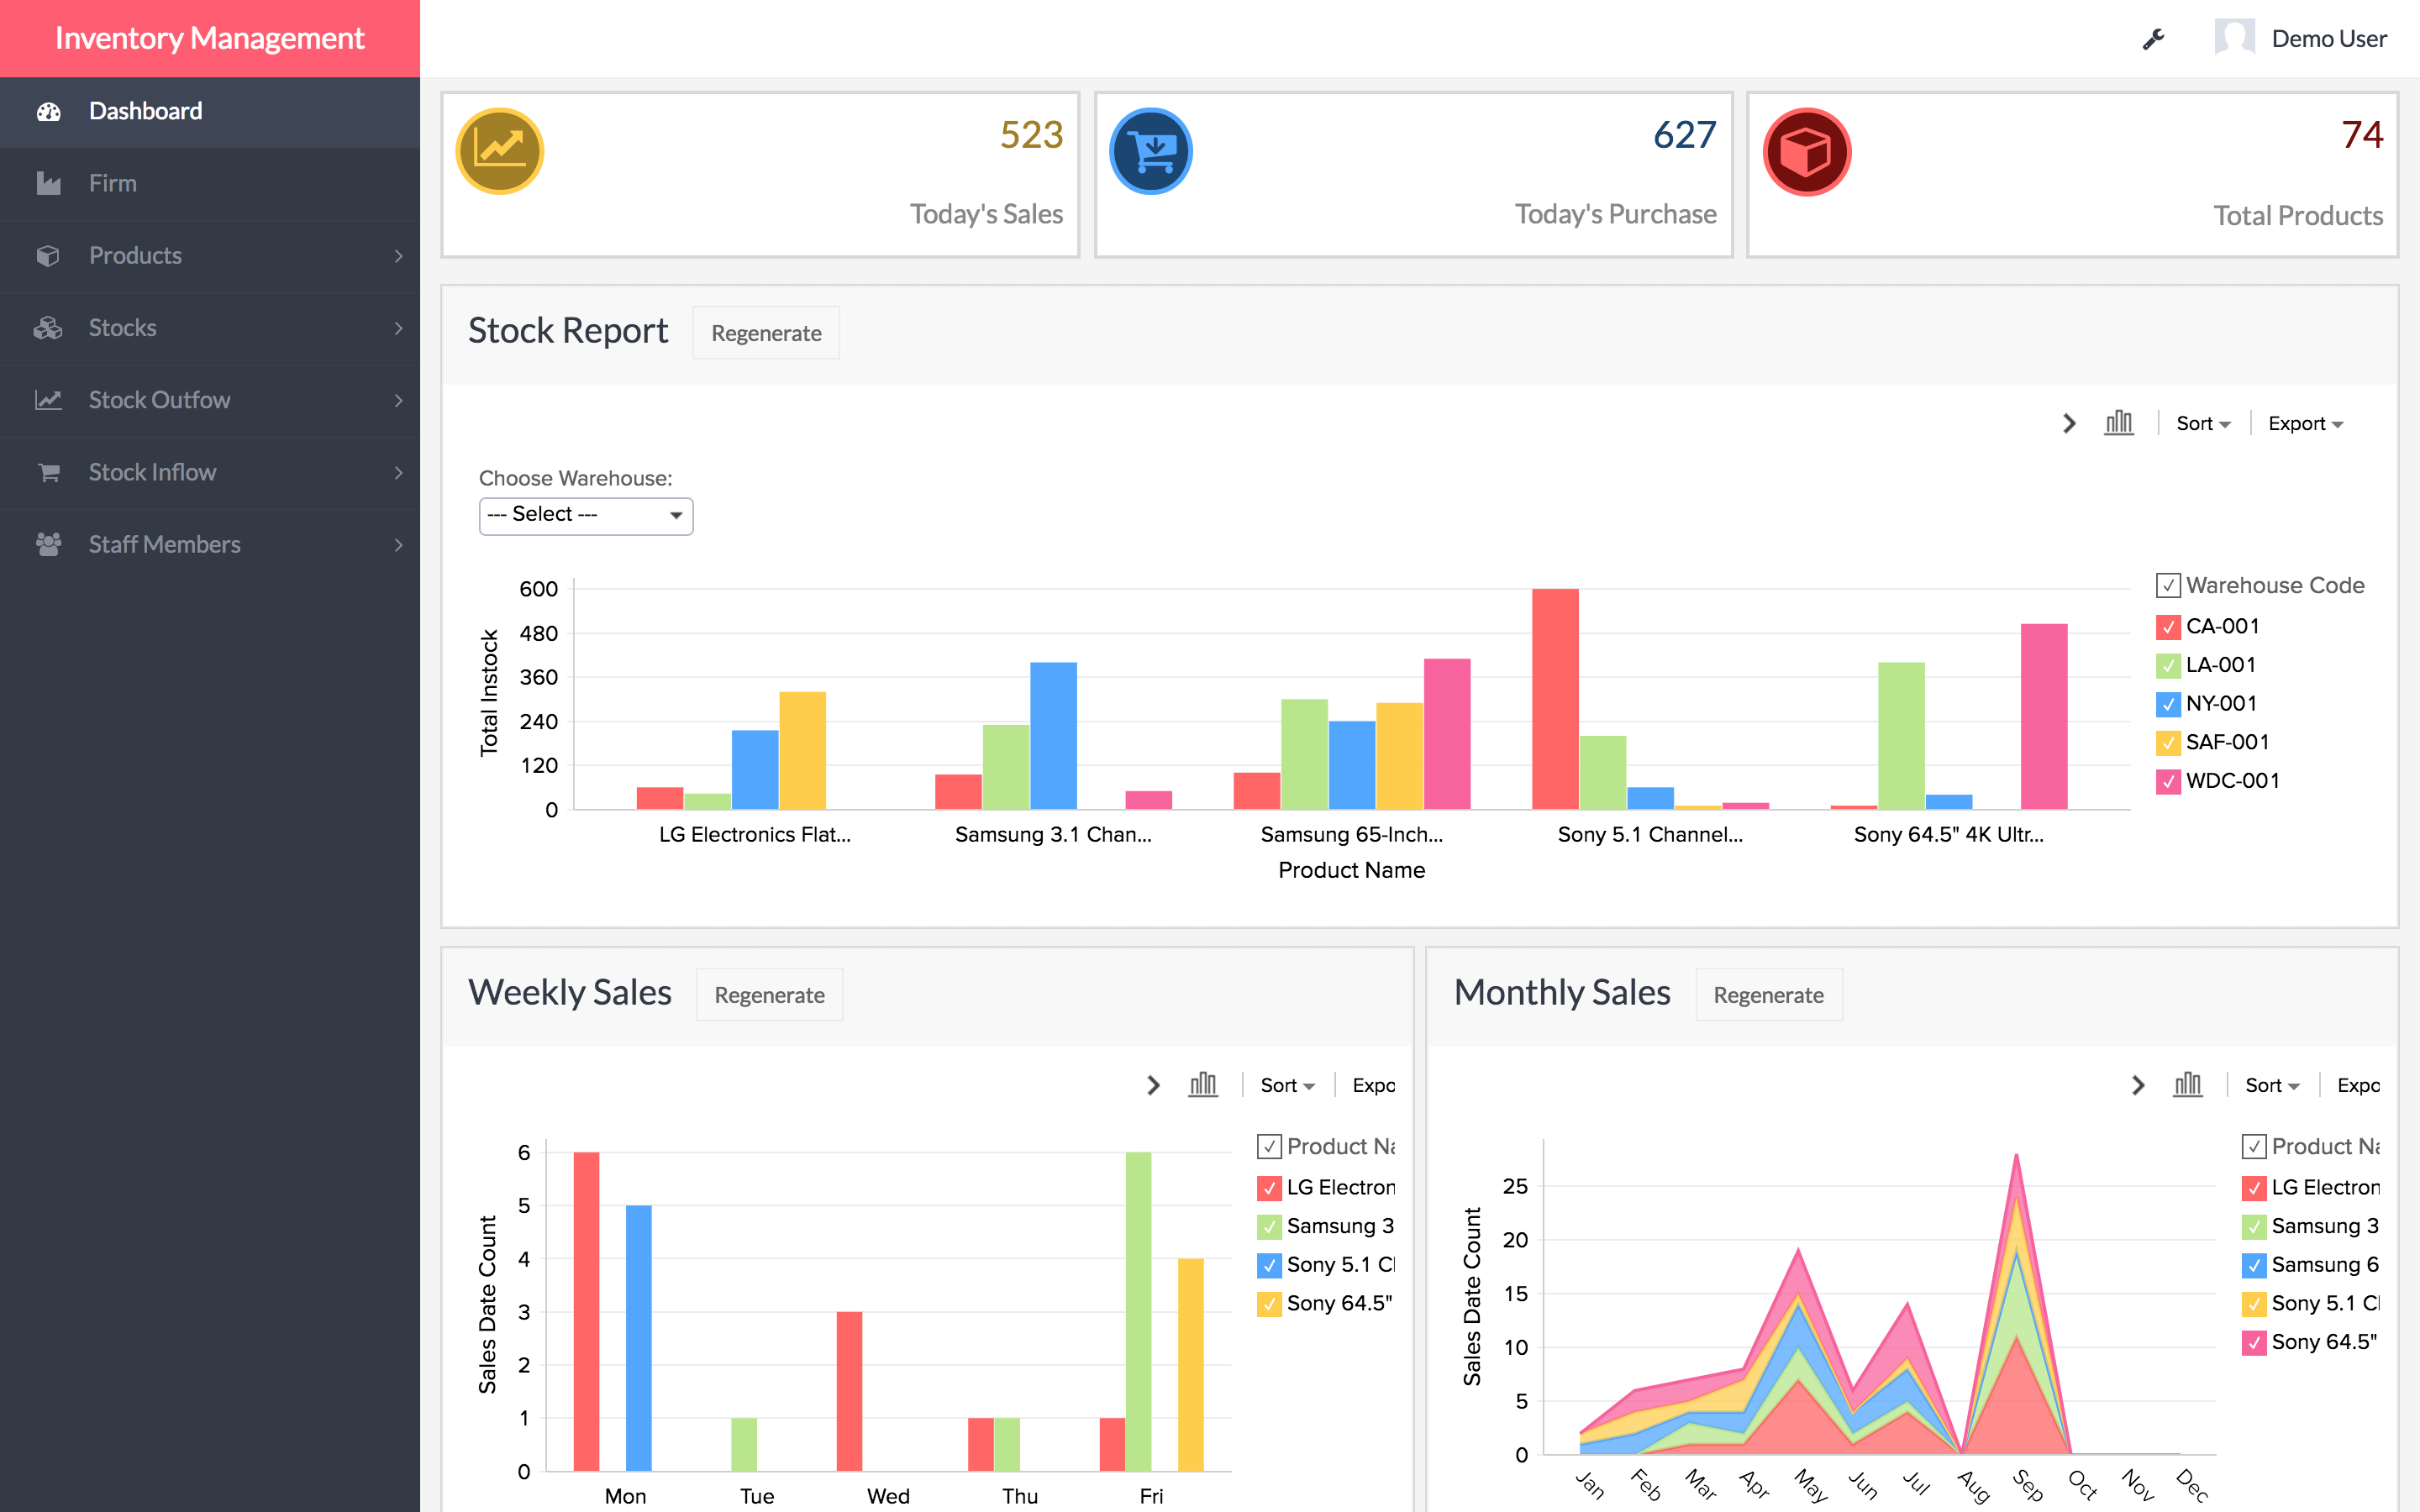2420x1512 pixels.
Task: Click the Stock Inflow sidebar icon
Action: point(47,472)
